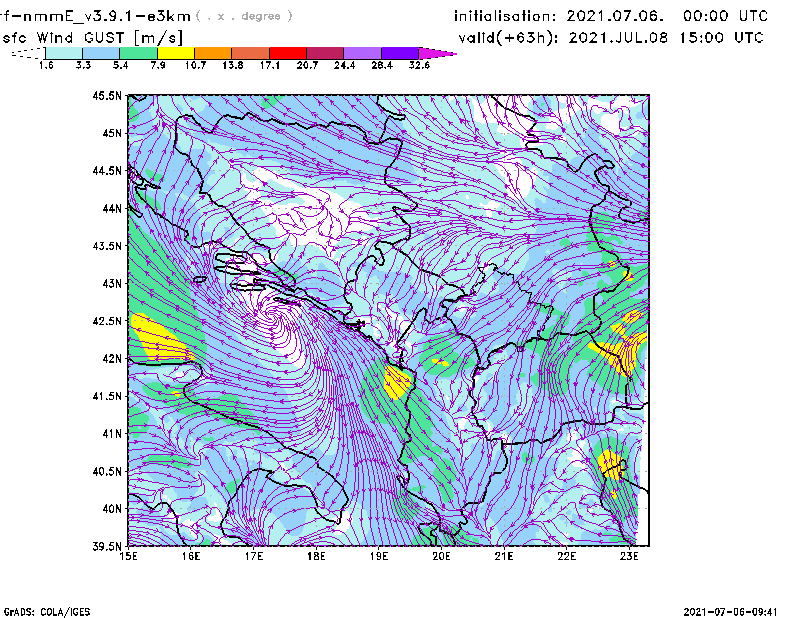Click the orange 10.7–13.8 legend swatch
The image size is (800, 618).
coord(213,53)
